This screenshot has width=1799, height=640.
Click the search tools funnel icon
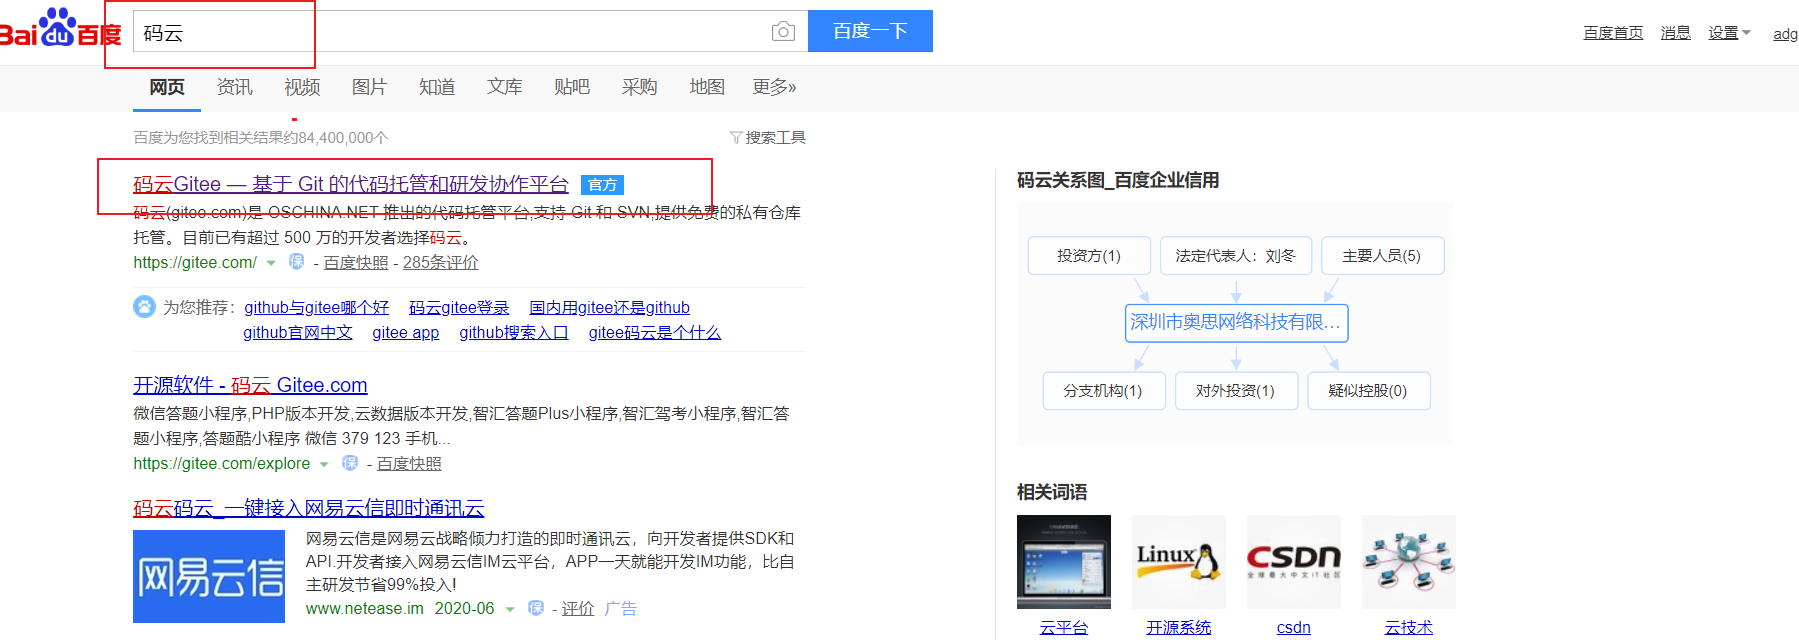735,137
